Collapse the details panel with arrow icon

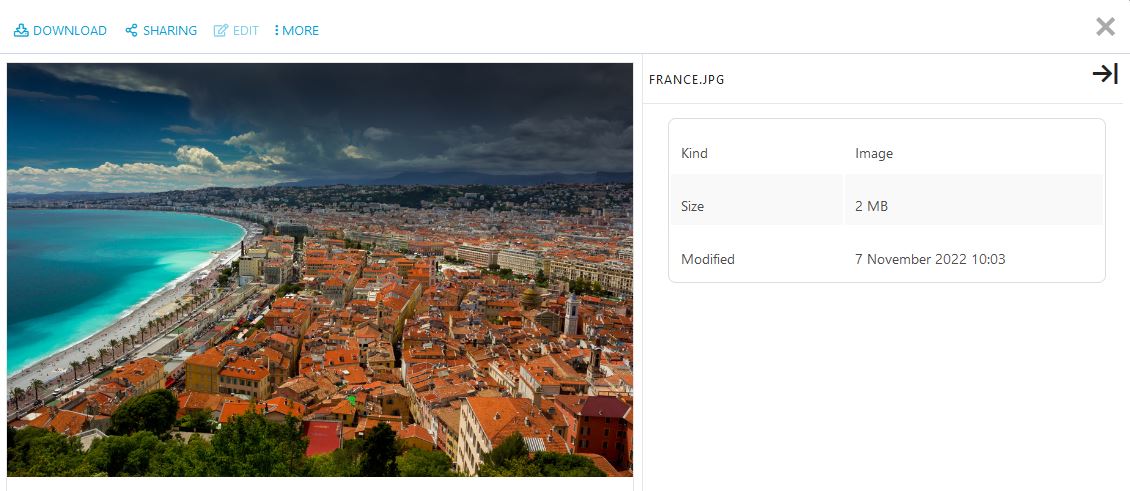tap(1104, 74)
